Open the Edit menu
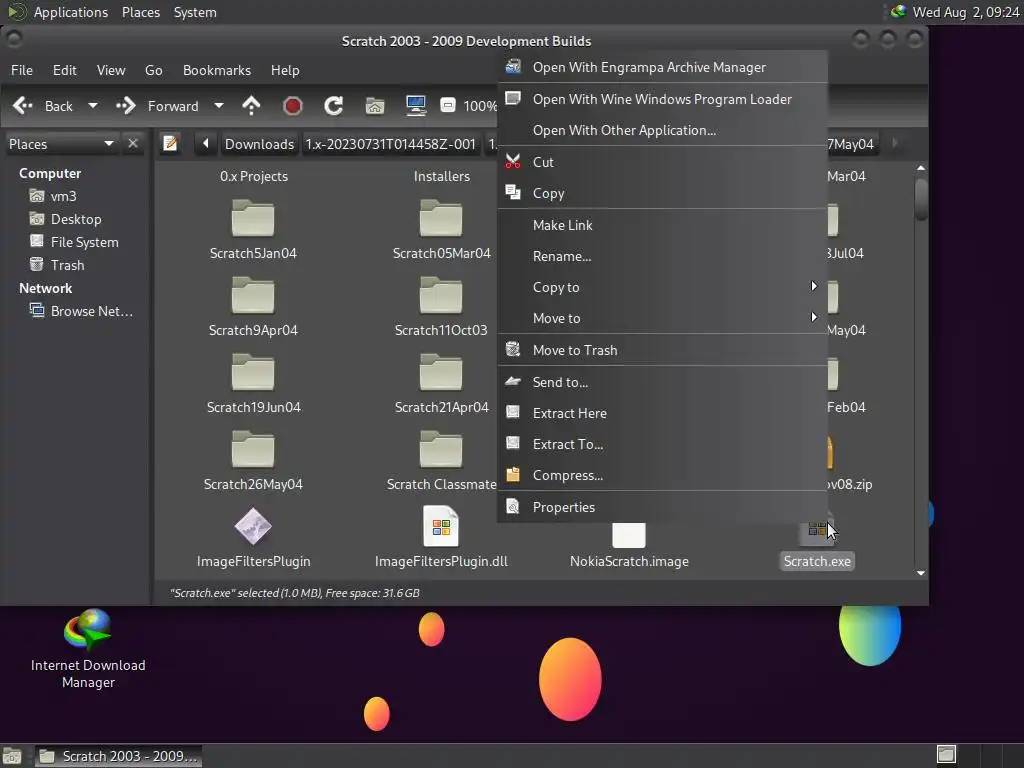 (65, 70)
